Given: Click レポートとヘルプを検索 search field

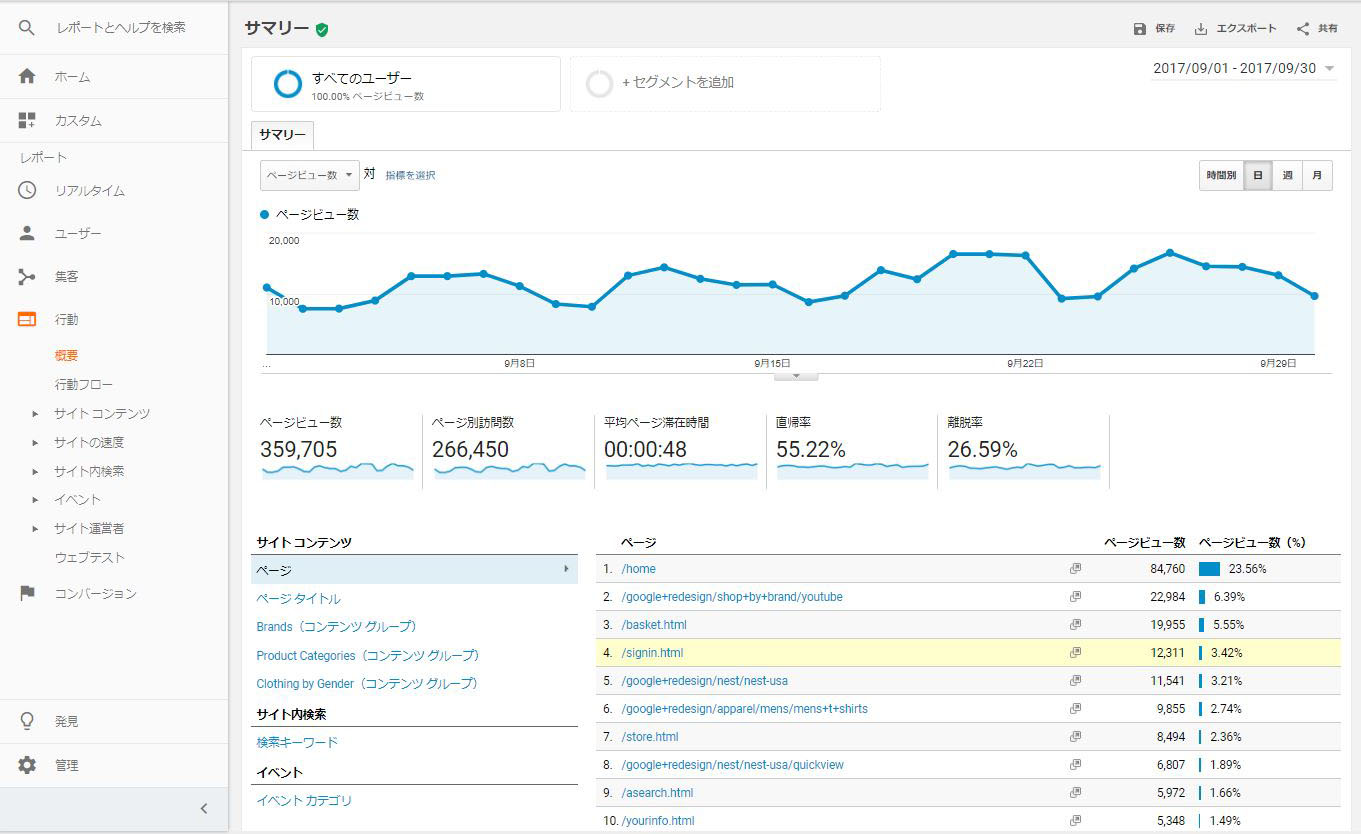Looking at the screenshot, I should click(121, 28).
